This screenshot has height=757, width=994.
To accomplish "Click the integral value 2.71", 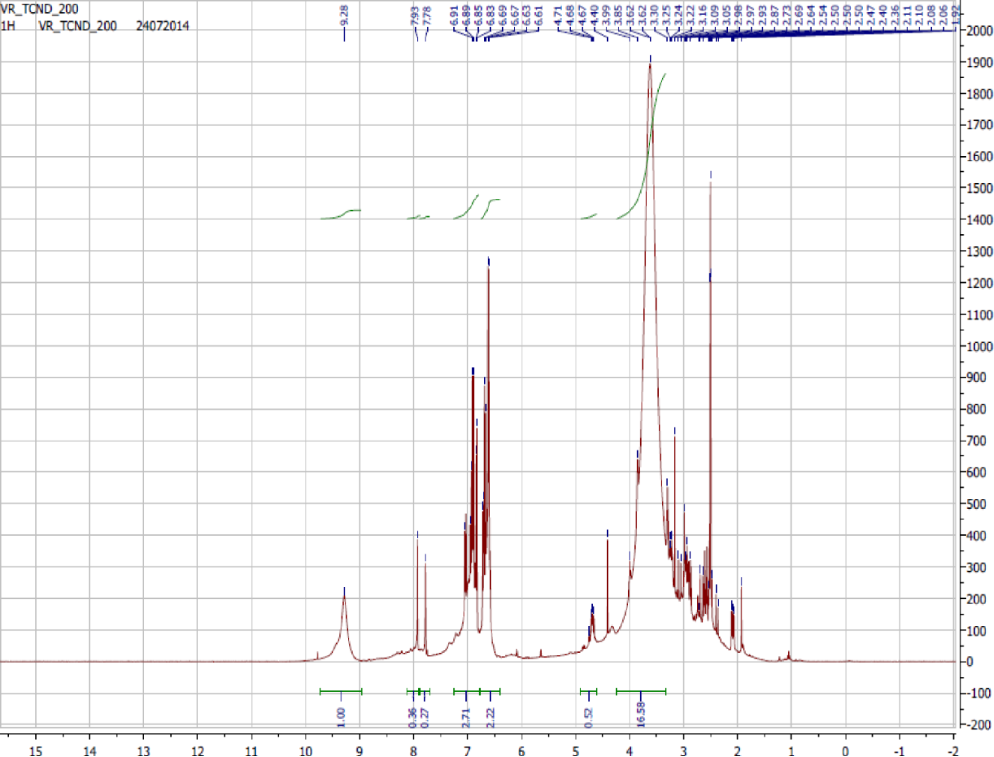I will pyautogui.click(x=466, y=716).
